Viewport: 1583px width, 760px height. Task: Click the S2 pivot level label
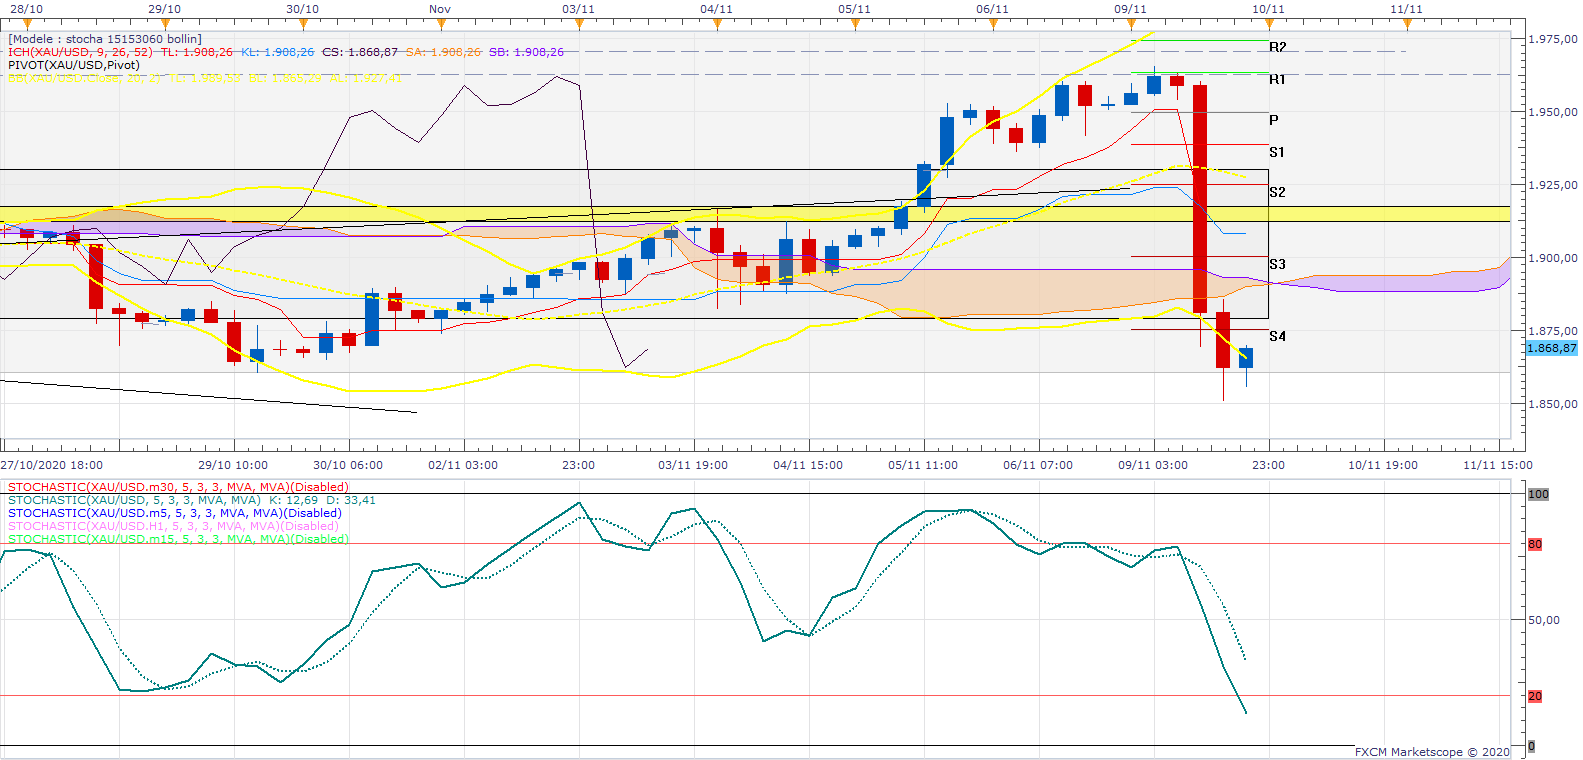[1277, 192]
